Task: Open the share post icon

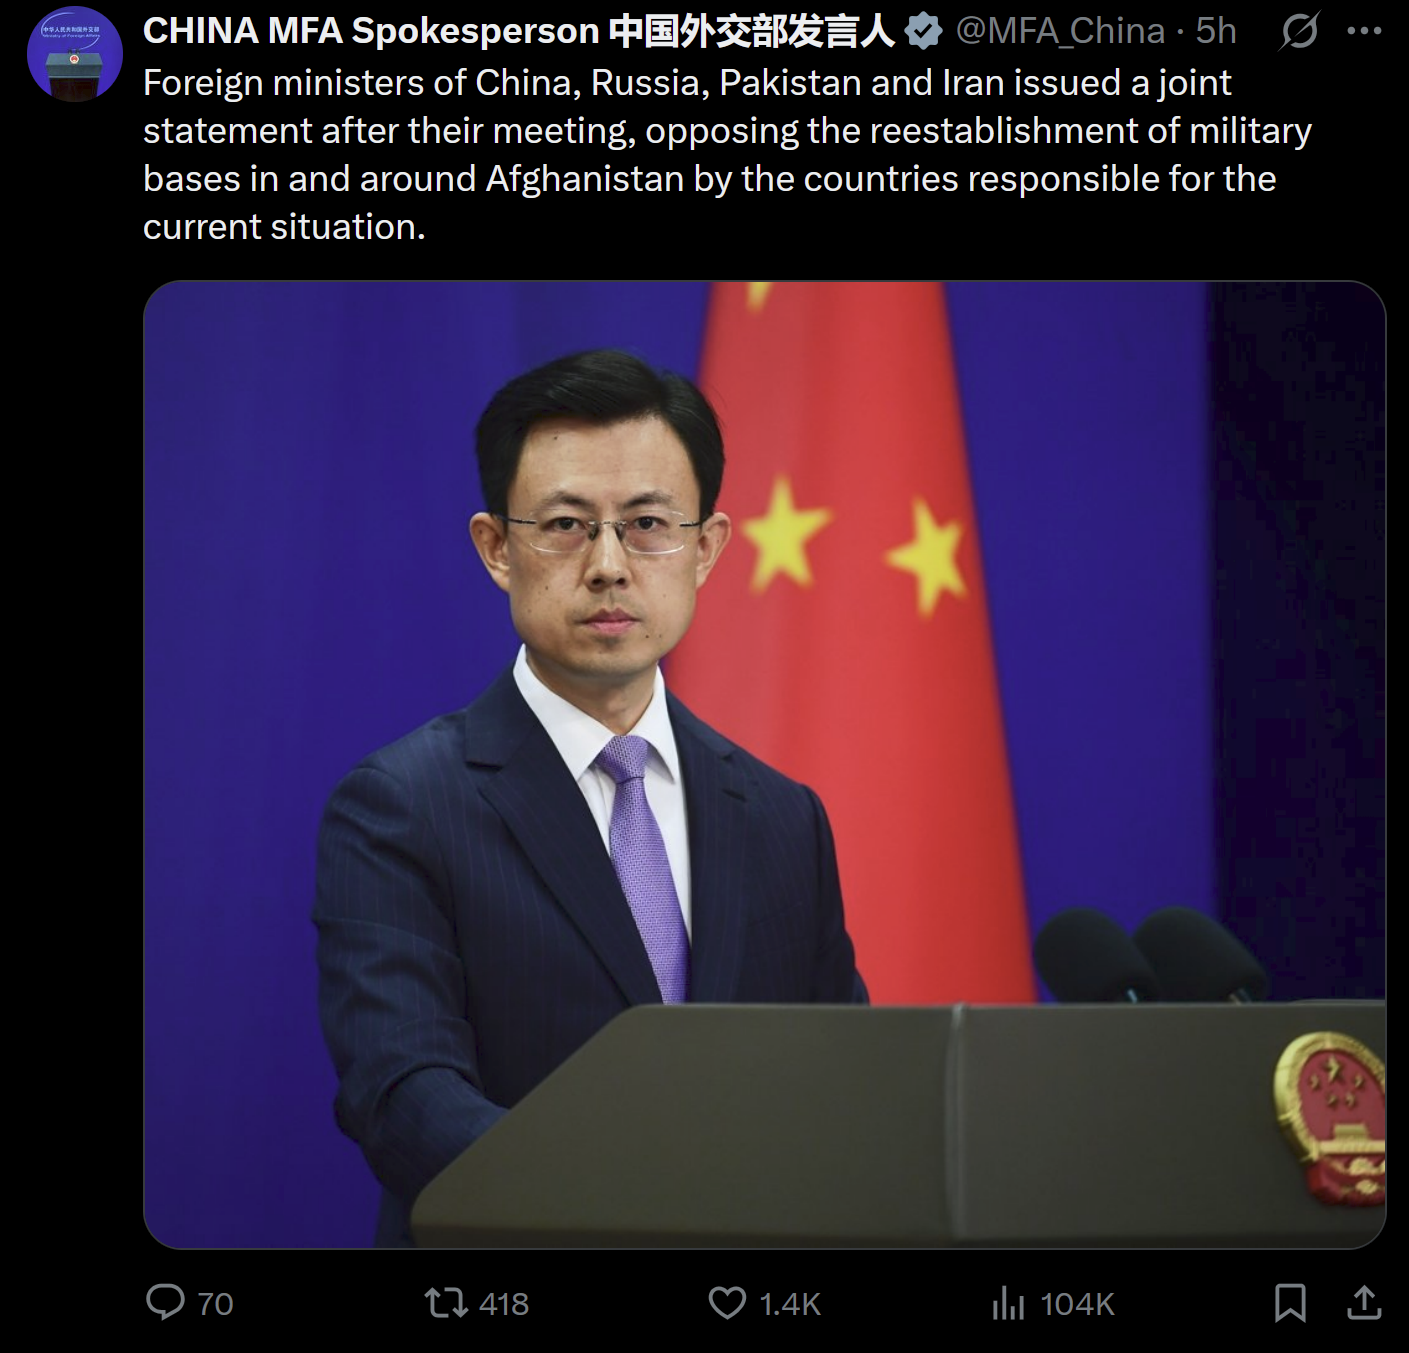Action: pos(1364,1303)
